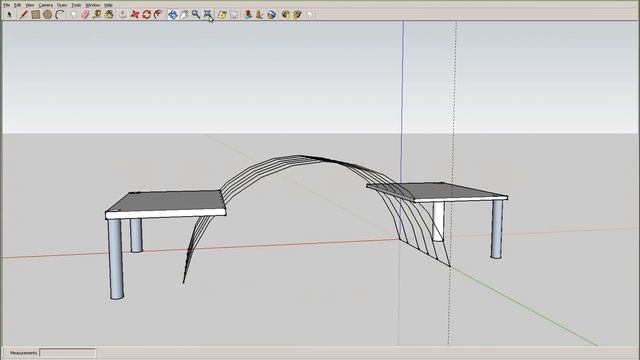
Task: Click the Toggle Terrain icon
Action: coord(233,15)
